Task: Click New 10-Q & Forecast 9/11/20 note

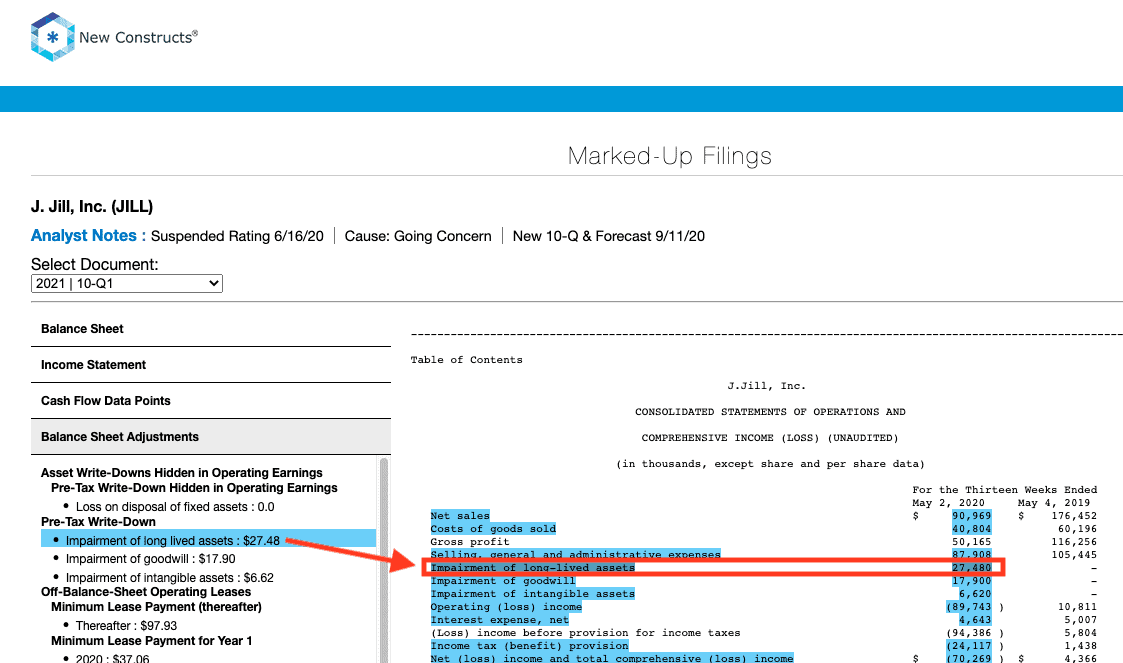Action: click(x=609, y=236)
